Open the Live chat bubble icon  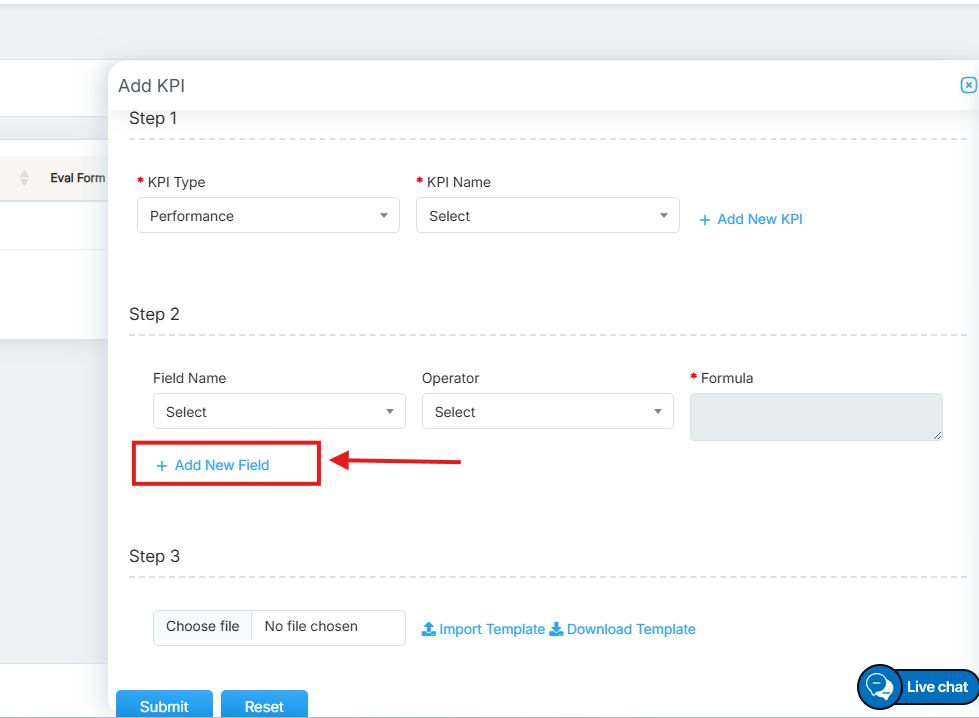tap(879, 687)
